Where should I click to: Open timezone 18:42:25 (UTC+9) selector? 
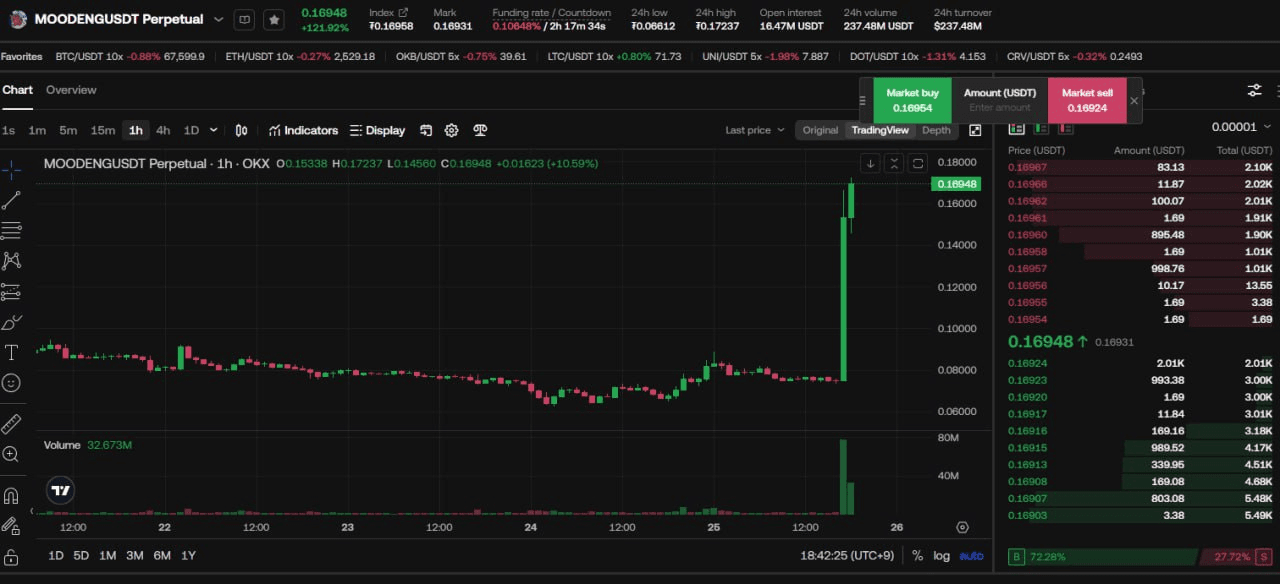(x=847, y=555)
